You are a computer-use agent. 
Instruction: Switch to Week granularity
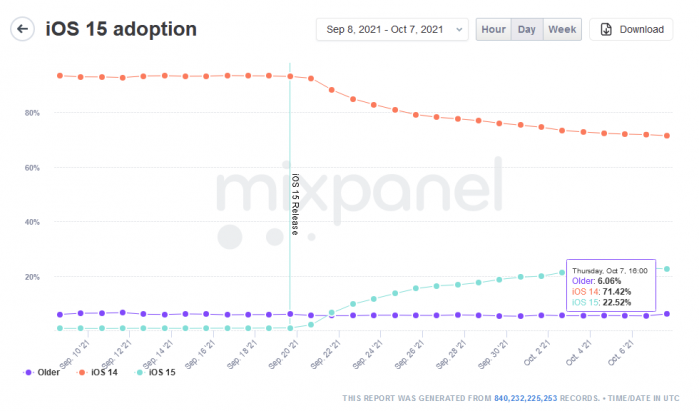(562, 29)
